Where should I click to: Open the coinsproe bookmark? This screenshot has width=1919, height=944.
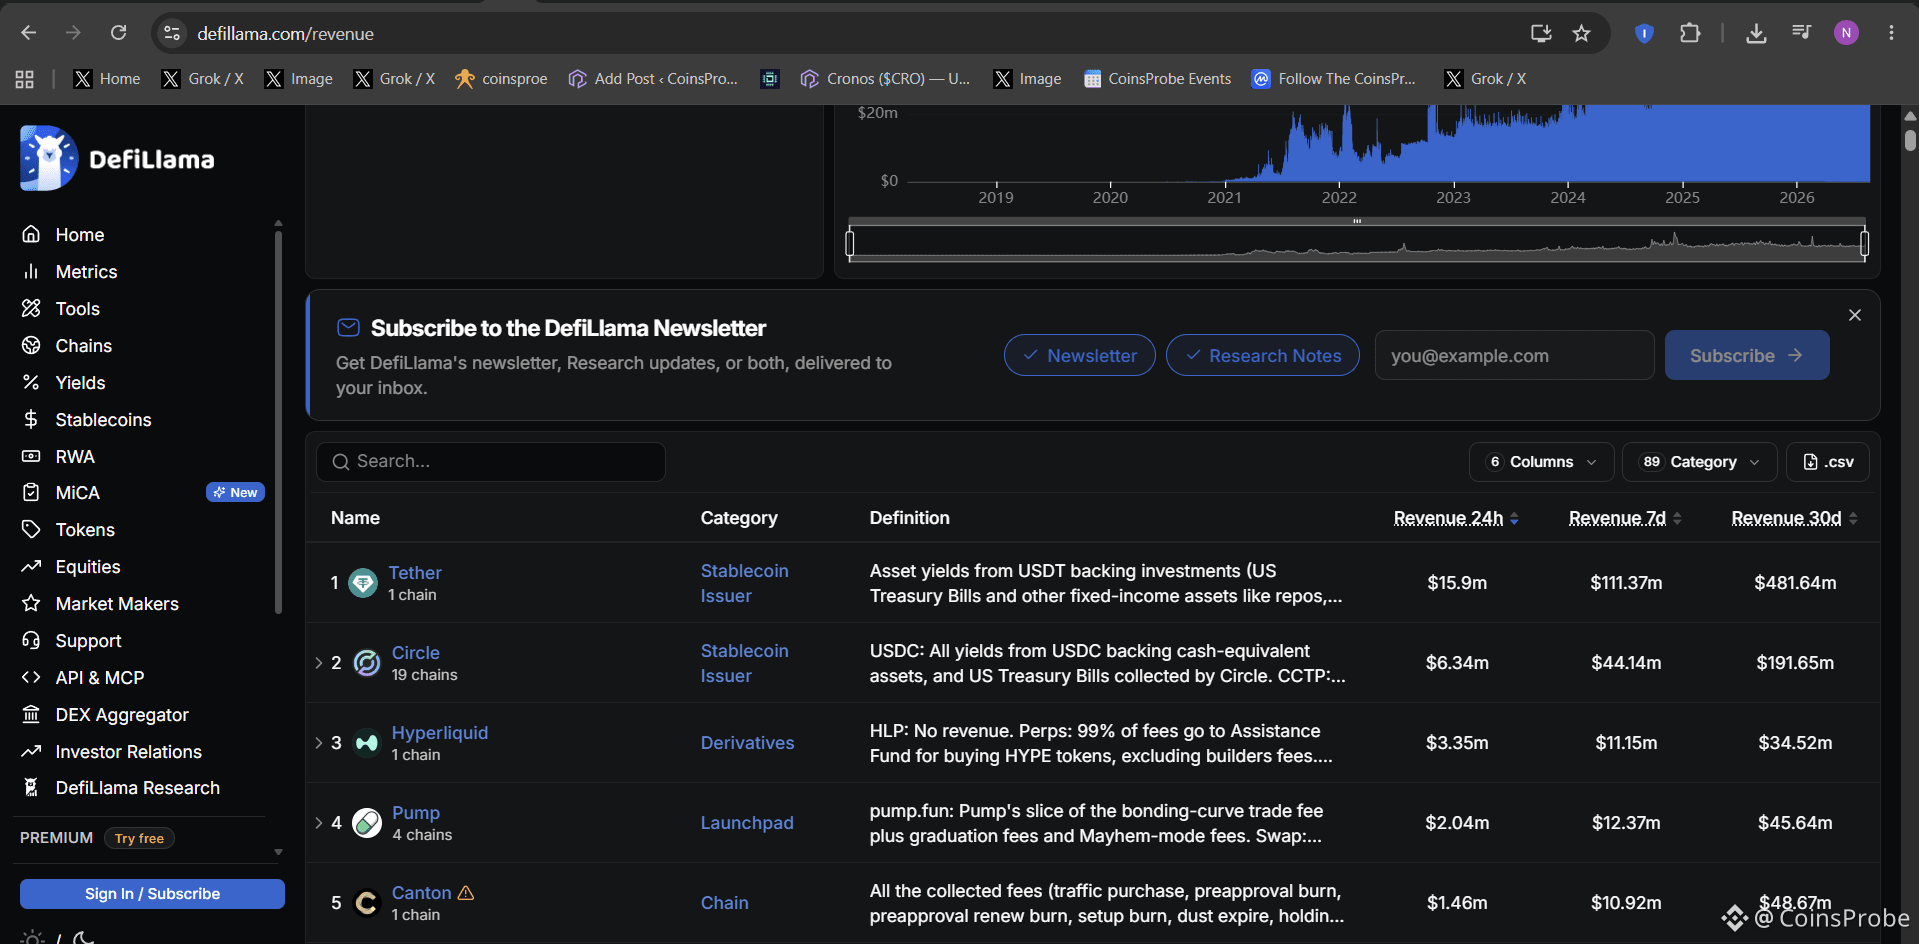pyautogui.click(x=501, y=79)
